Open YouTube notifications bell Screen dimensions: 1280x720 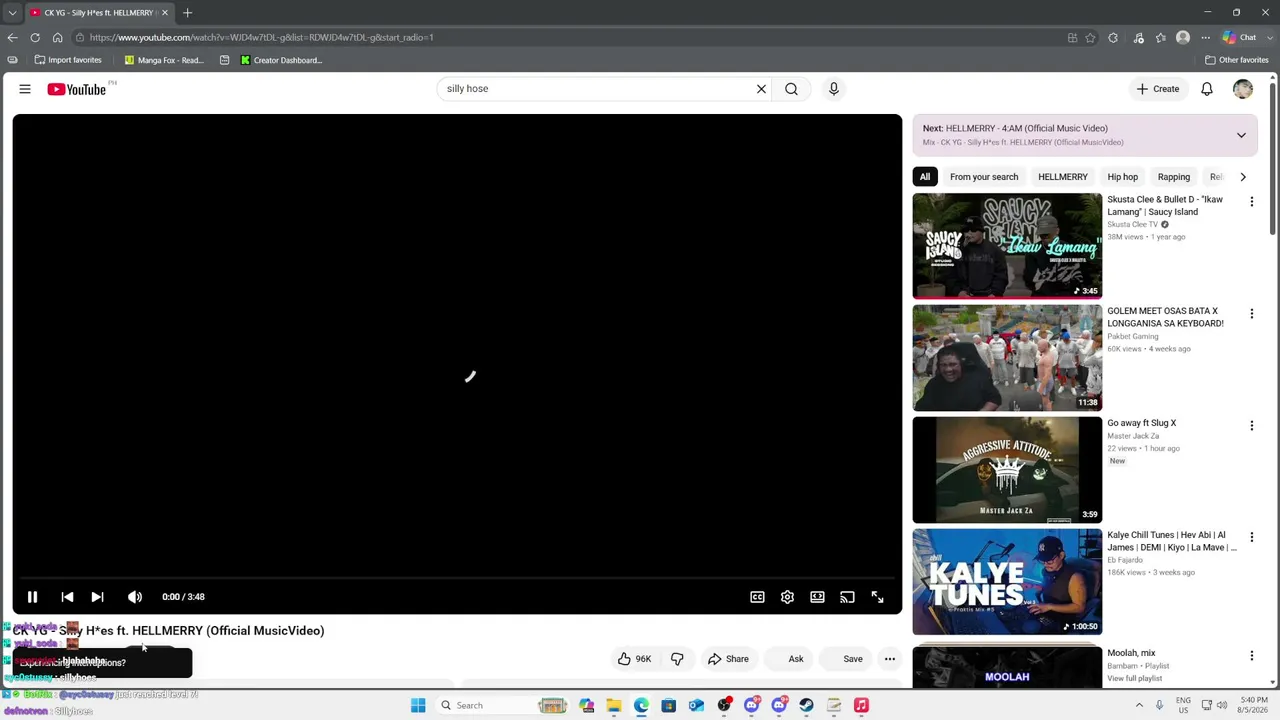(1207, 89)
